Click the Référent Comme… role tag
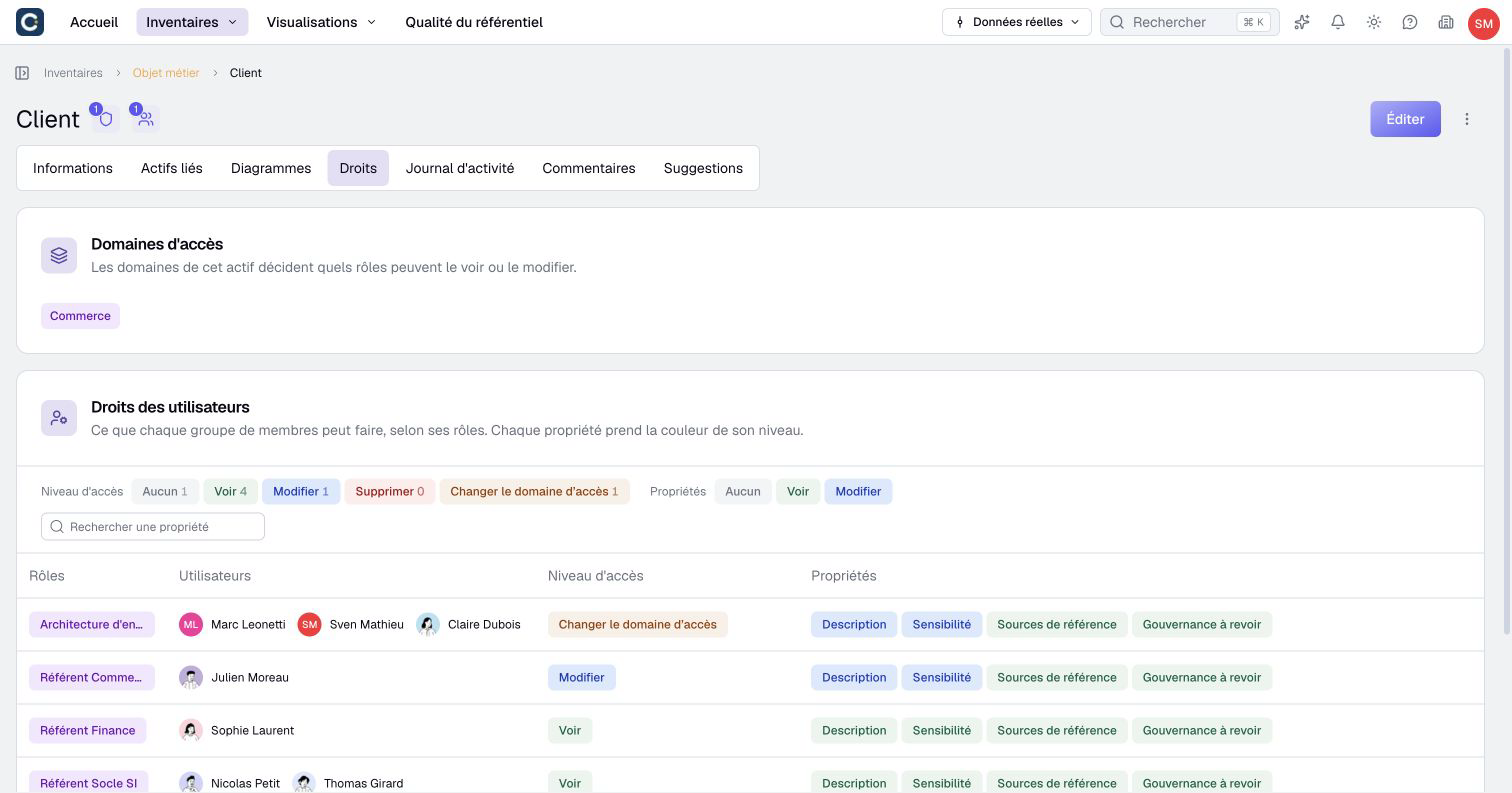 (91, 677)
